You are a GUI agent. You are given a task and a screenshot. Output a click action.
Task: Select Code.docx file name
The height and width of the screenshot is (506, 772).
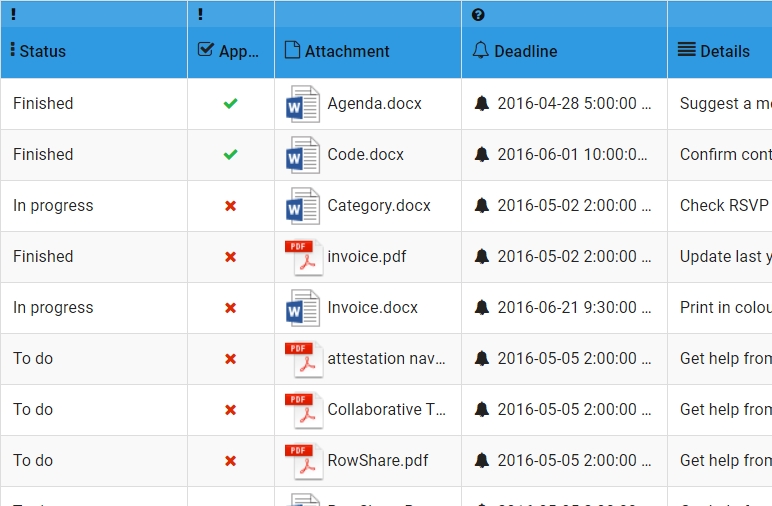[x=365, y=155]
